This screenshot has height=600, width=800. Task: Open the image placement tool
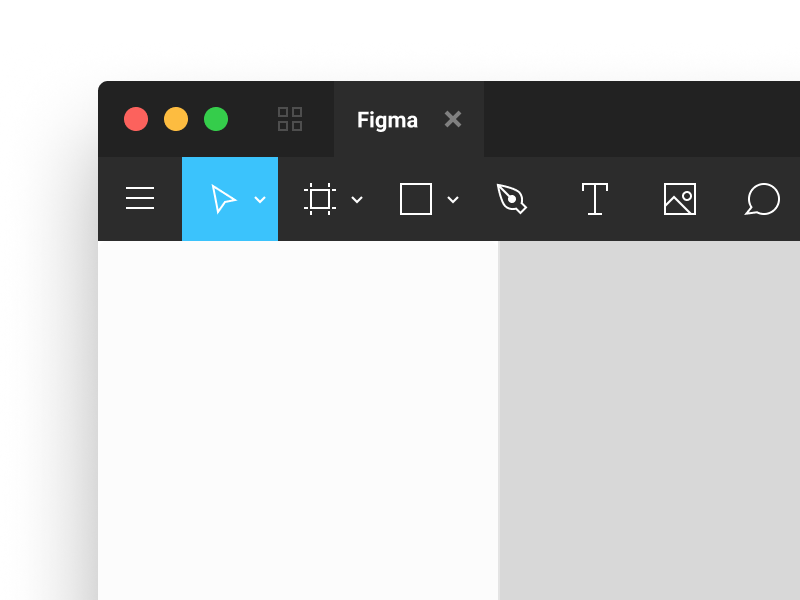679,199
